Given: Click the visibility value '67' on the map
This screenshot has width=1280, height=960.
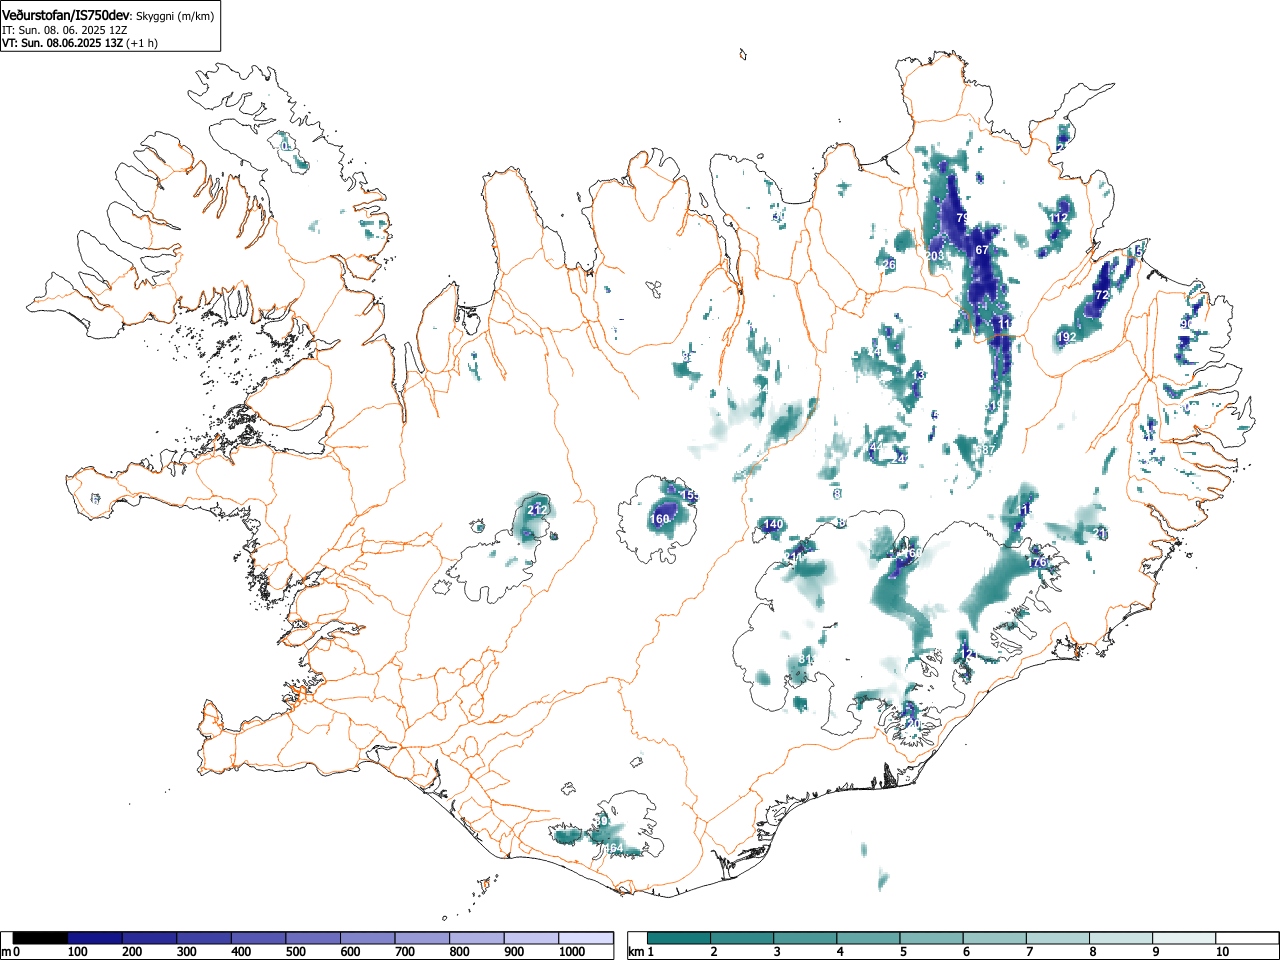Looking at the screenshot, I should pyautogui.click(x=982, y=250).
